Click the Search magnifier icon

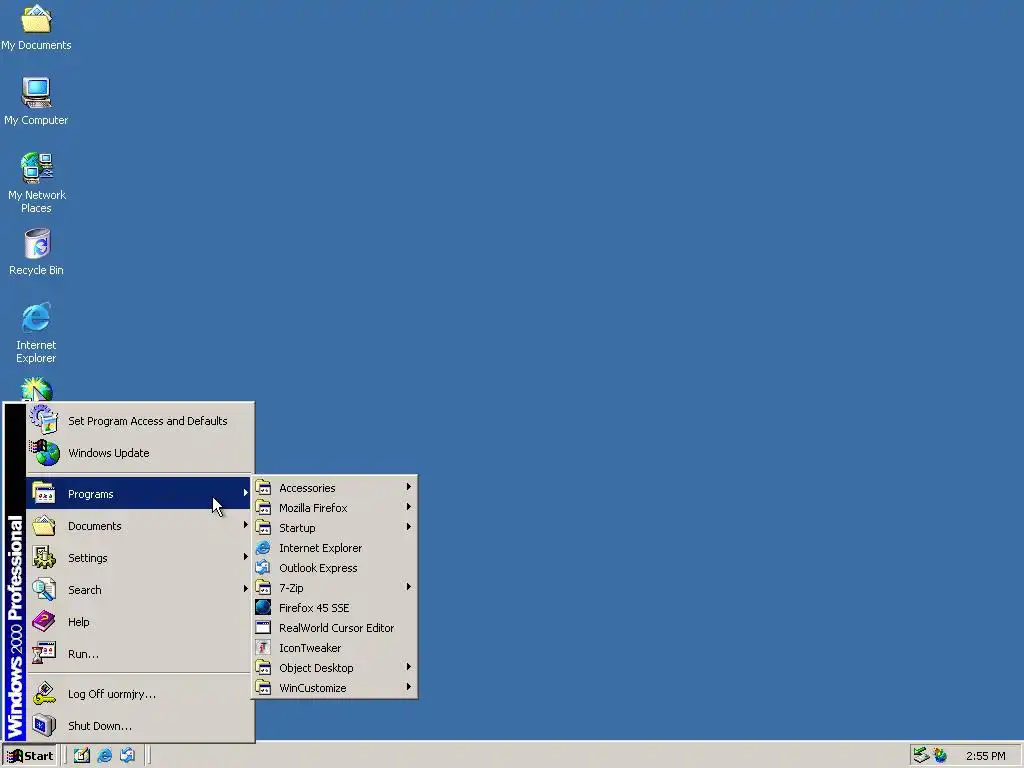point(44,589)
